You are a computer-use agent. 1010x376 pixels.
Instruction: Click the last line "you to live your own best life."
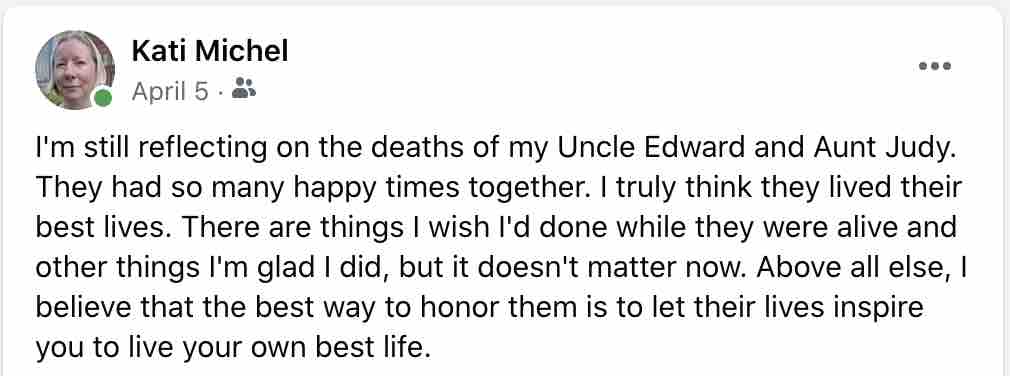tap(231, 350)
